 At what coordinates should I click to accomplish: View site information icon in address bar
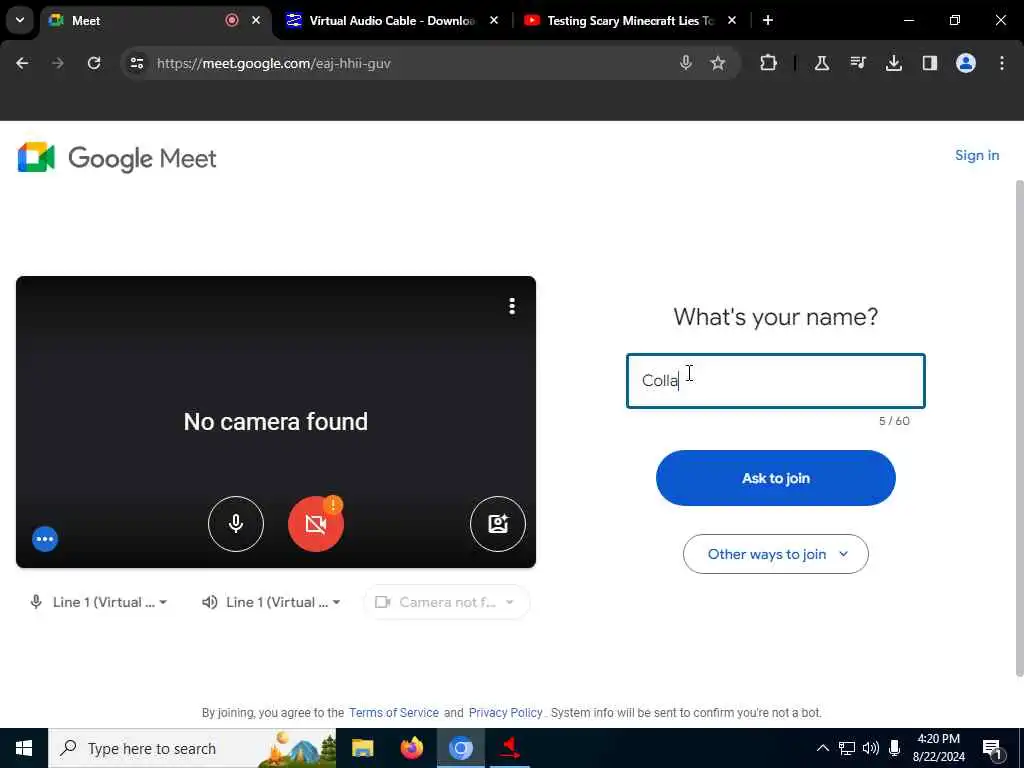point(136,63)
